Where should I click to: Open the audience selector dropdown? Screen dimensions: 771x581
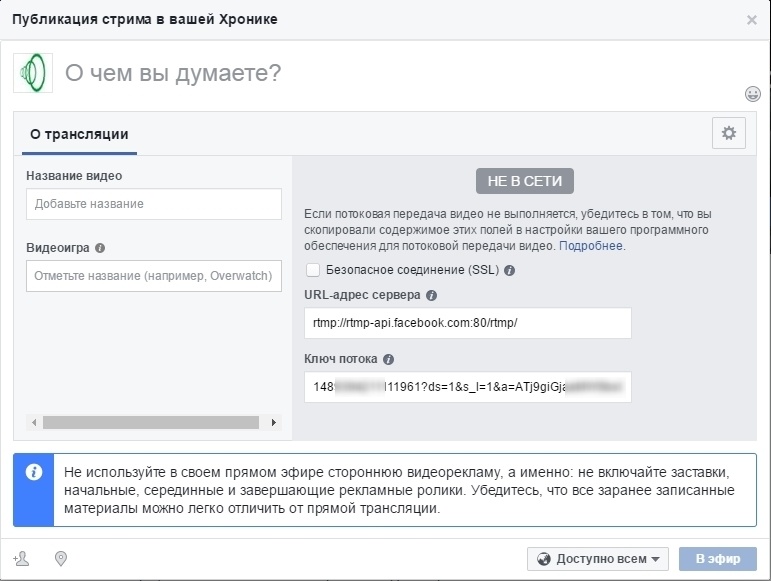point(598,559)
